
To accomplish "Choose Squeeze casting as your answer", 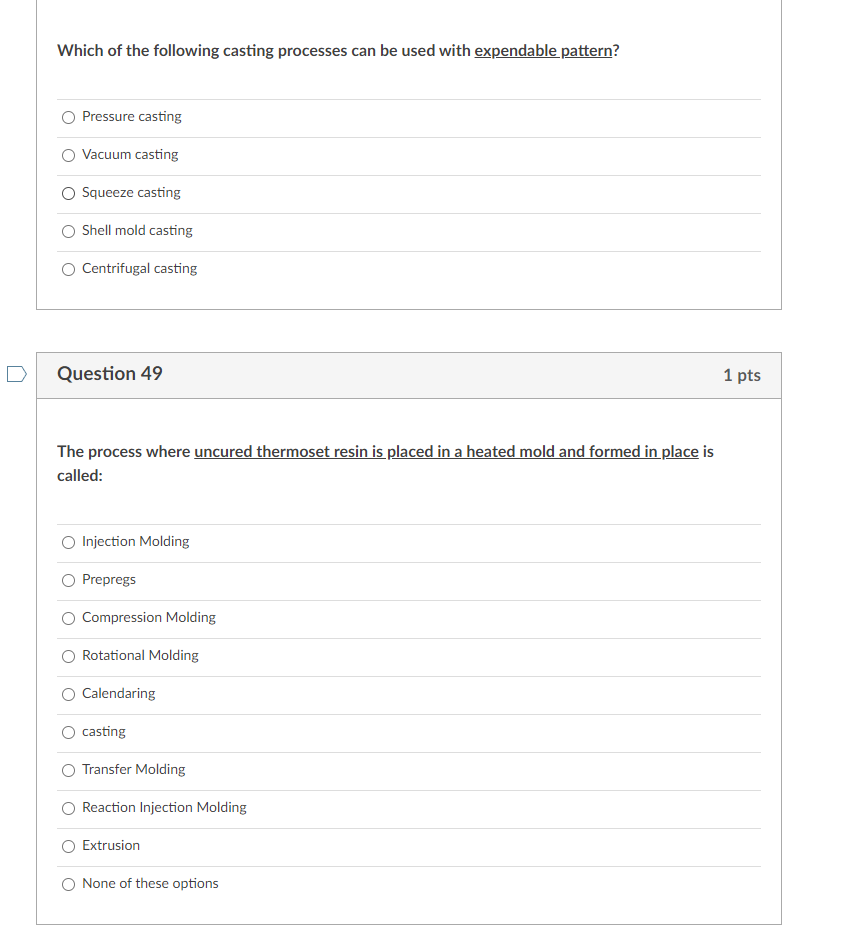I will coord(68,193).
